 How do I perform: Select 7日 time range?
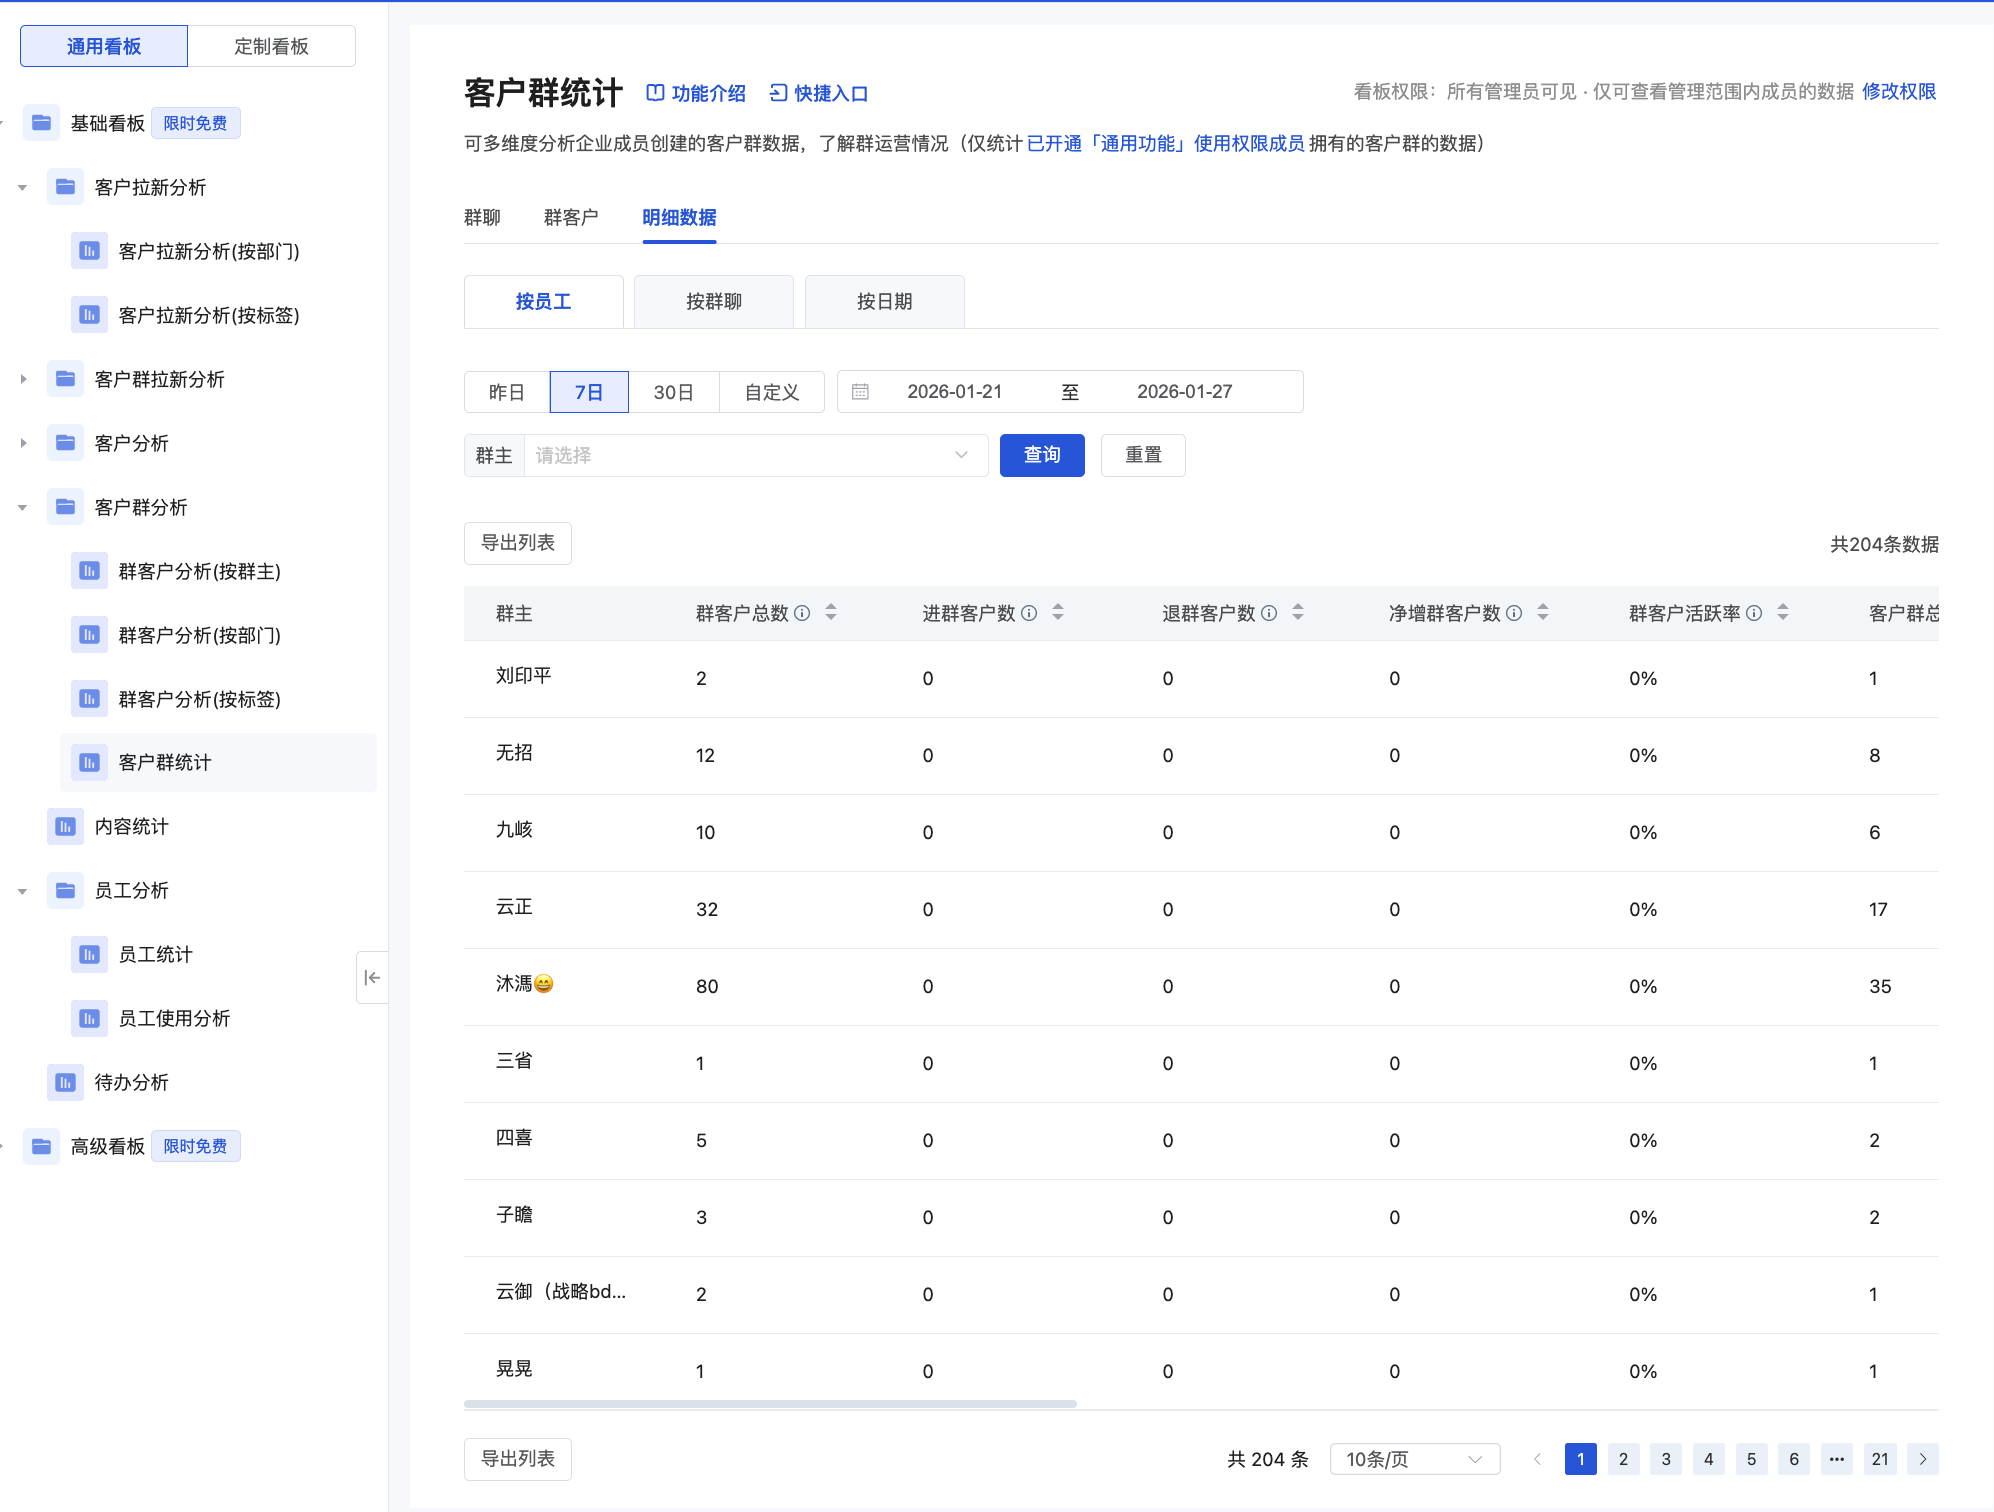pyautogui.click(x=589, y=392)
